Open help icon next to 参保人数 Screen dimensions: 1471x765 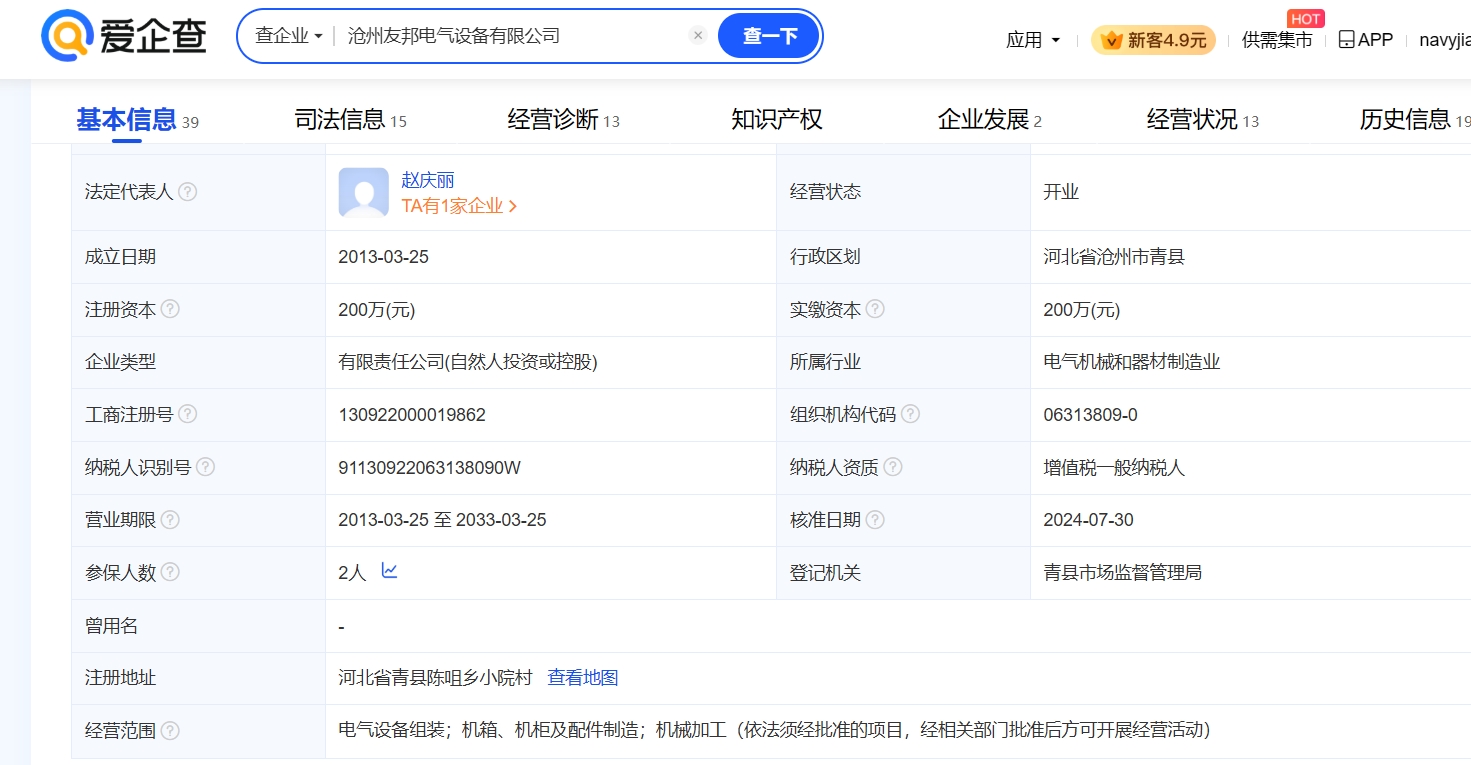pyautogui.click(x=170, y=572)
